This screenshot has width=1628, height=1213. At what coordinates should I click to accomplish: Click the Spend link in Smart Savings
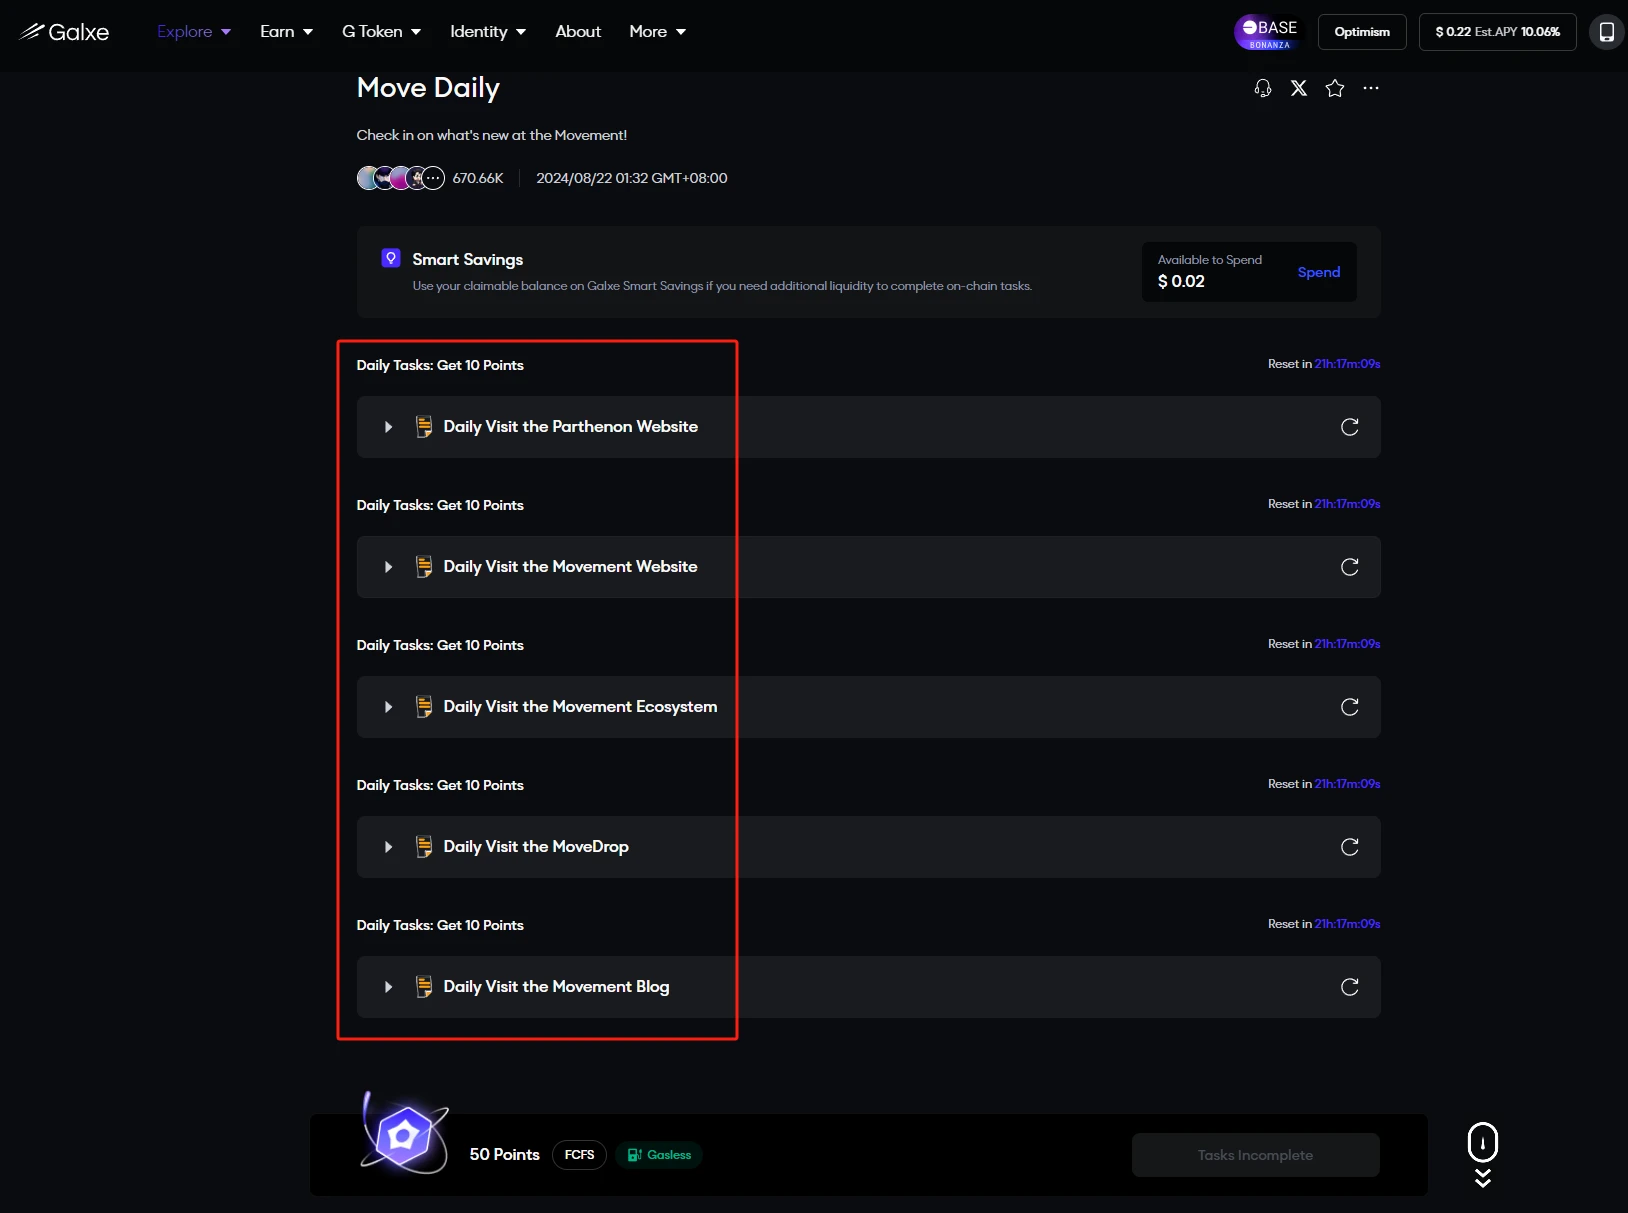pyautogui.click(x=1318, y=272)
